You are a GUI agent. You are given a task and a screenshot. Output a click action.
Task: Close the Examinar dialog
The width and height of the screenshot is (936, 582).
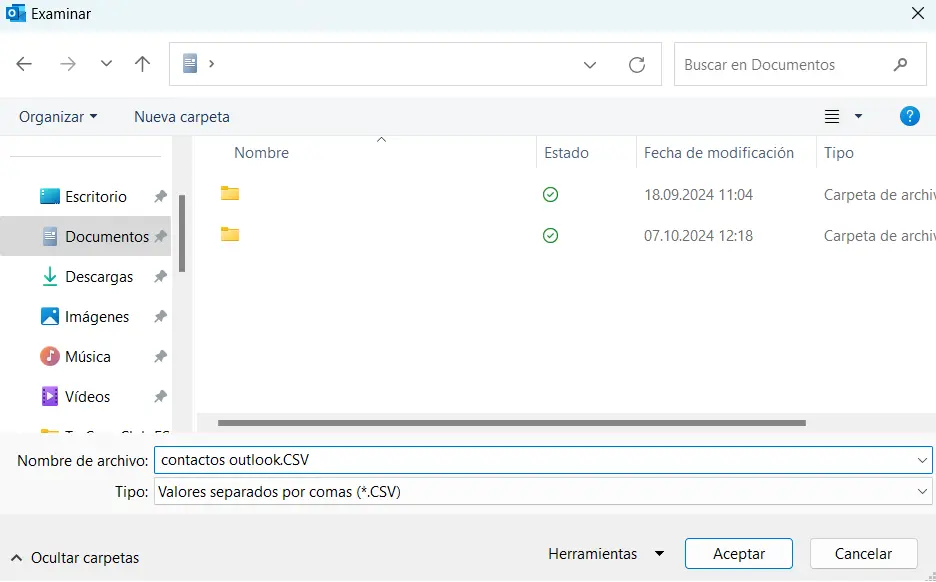[x=918, y=13]
